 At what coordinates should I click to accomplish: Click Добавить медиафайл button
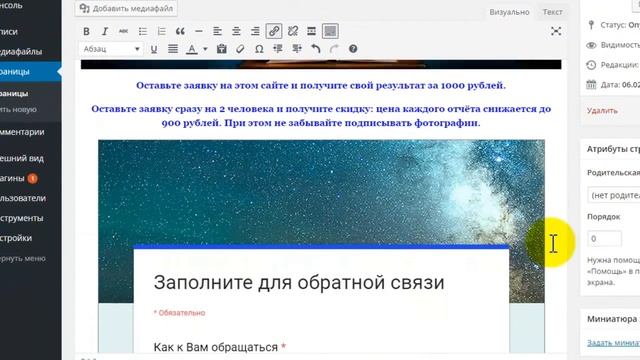(126, 9)
